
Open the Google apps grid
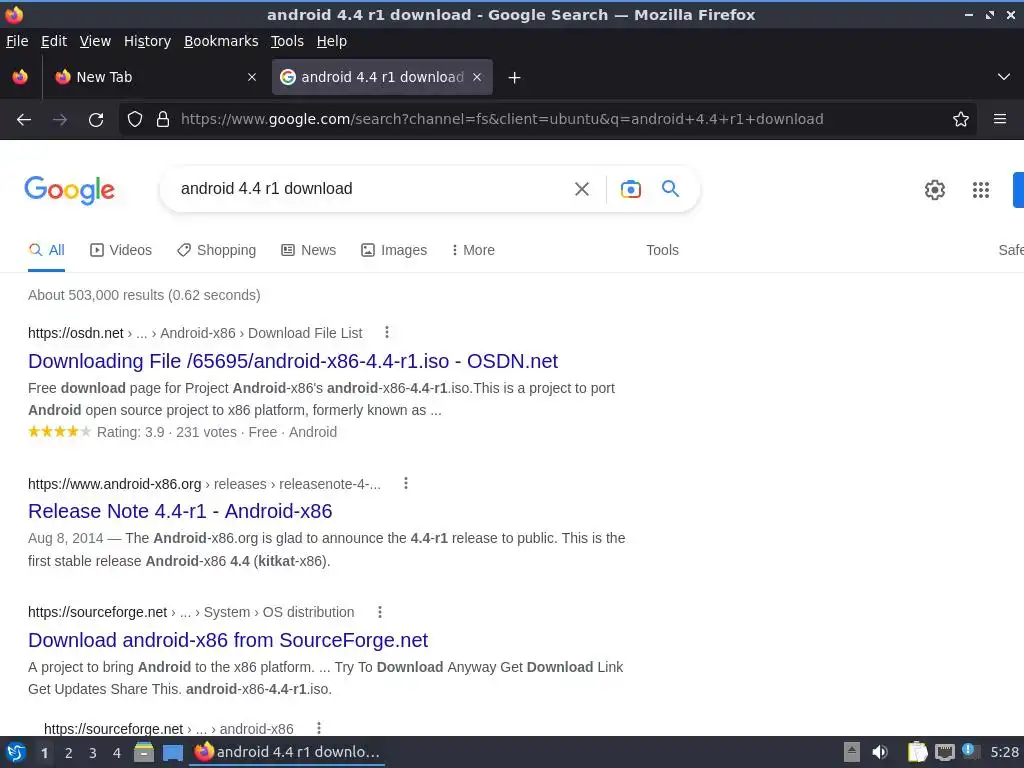tap(981, 189)
